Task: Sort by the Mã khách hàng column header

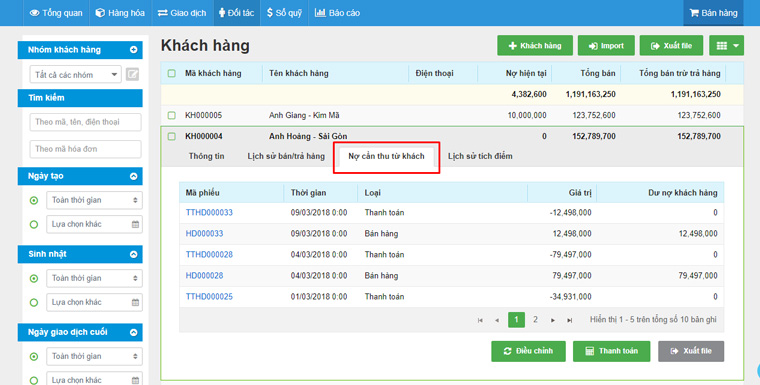Action: pyautogui.click(x=213, y=73)
